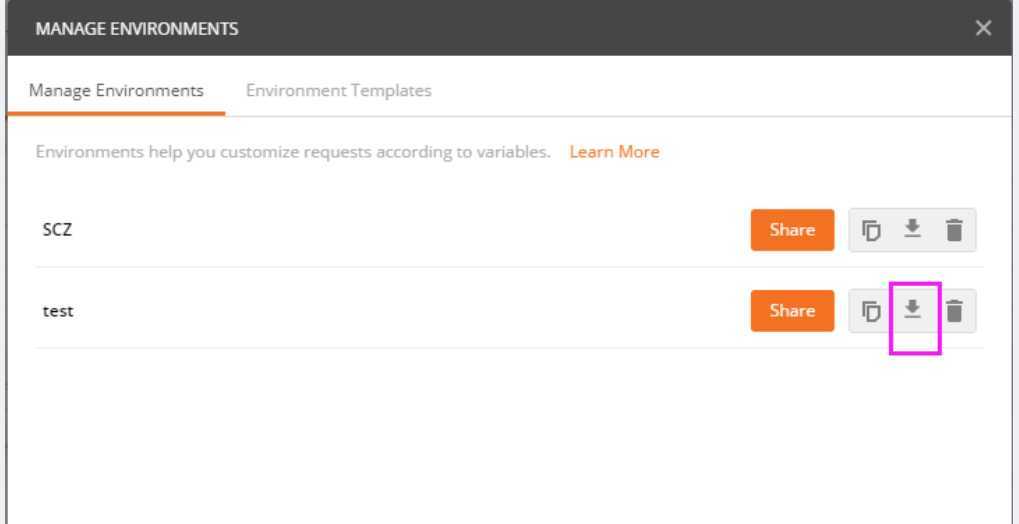
Task: Open the test environment for editing
Action: click(58, 311)
